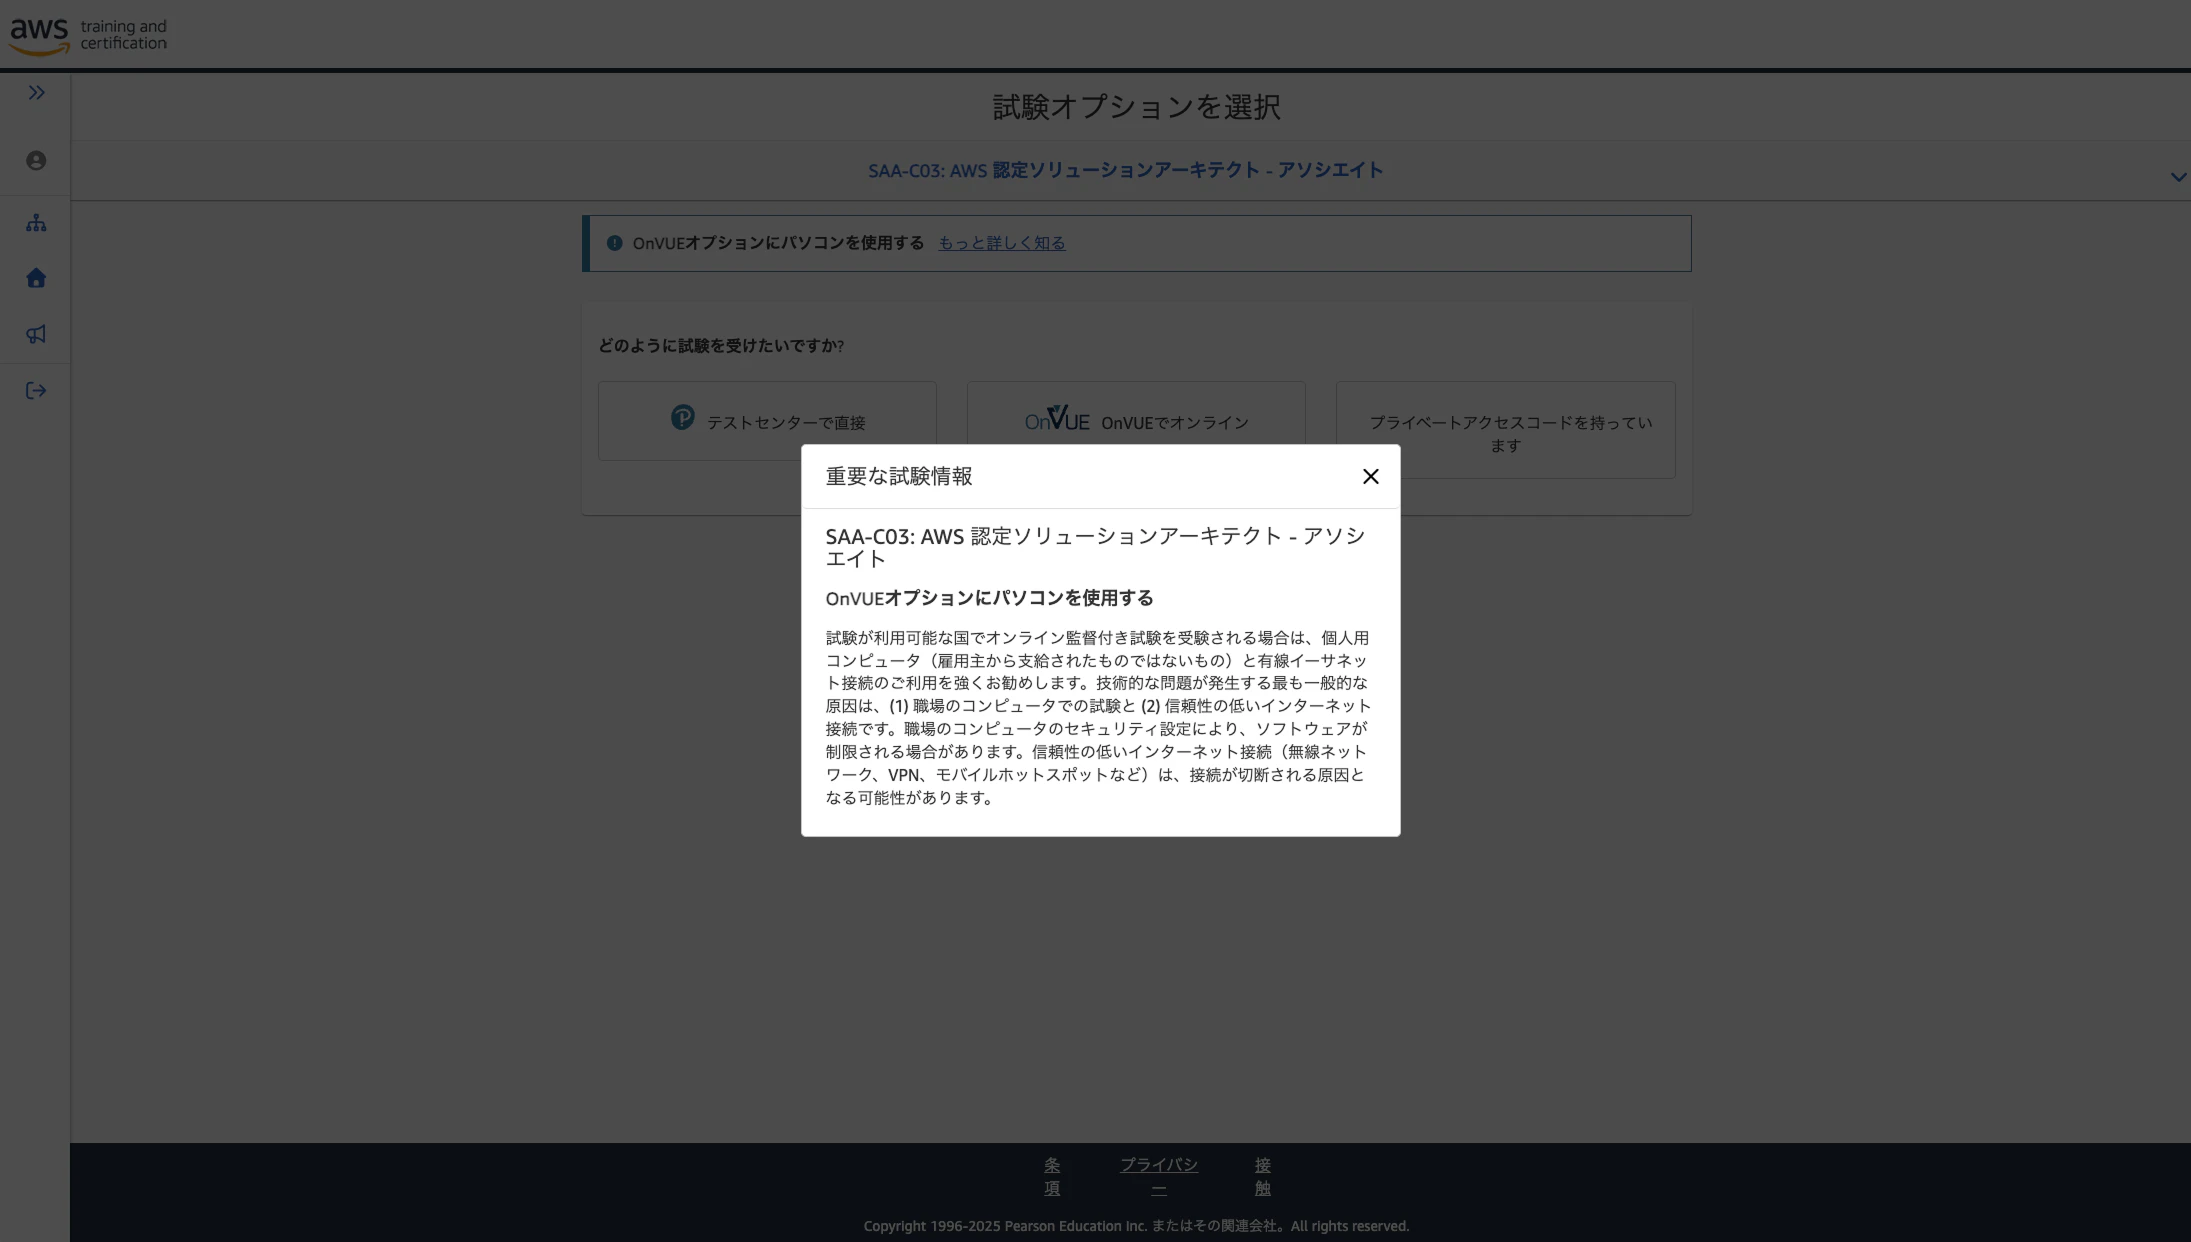The height and width of the screenshot is (1242, 2191).
Task: Open the プライバシー footer link
Action: (x=1159, y=1177)
